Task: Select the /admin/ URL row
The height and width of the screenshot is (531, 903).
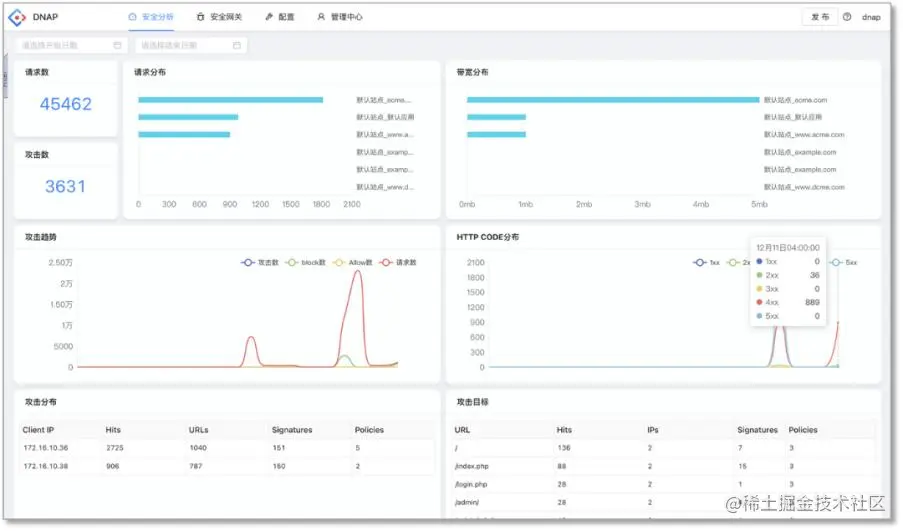Action: (663, 503)
